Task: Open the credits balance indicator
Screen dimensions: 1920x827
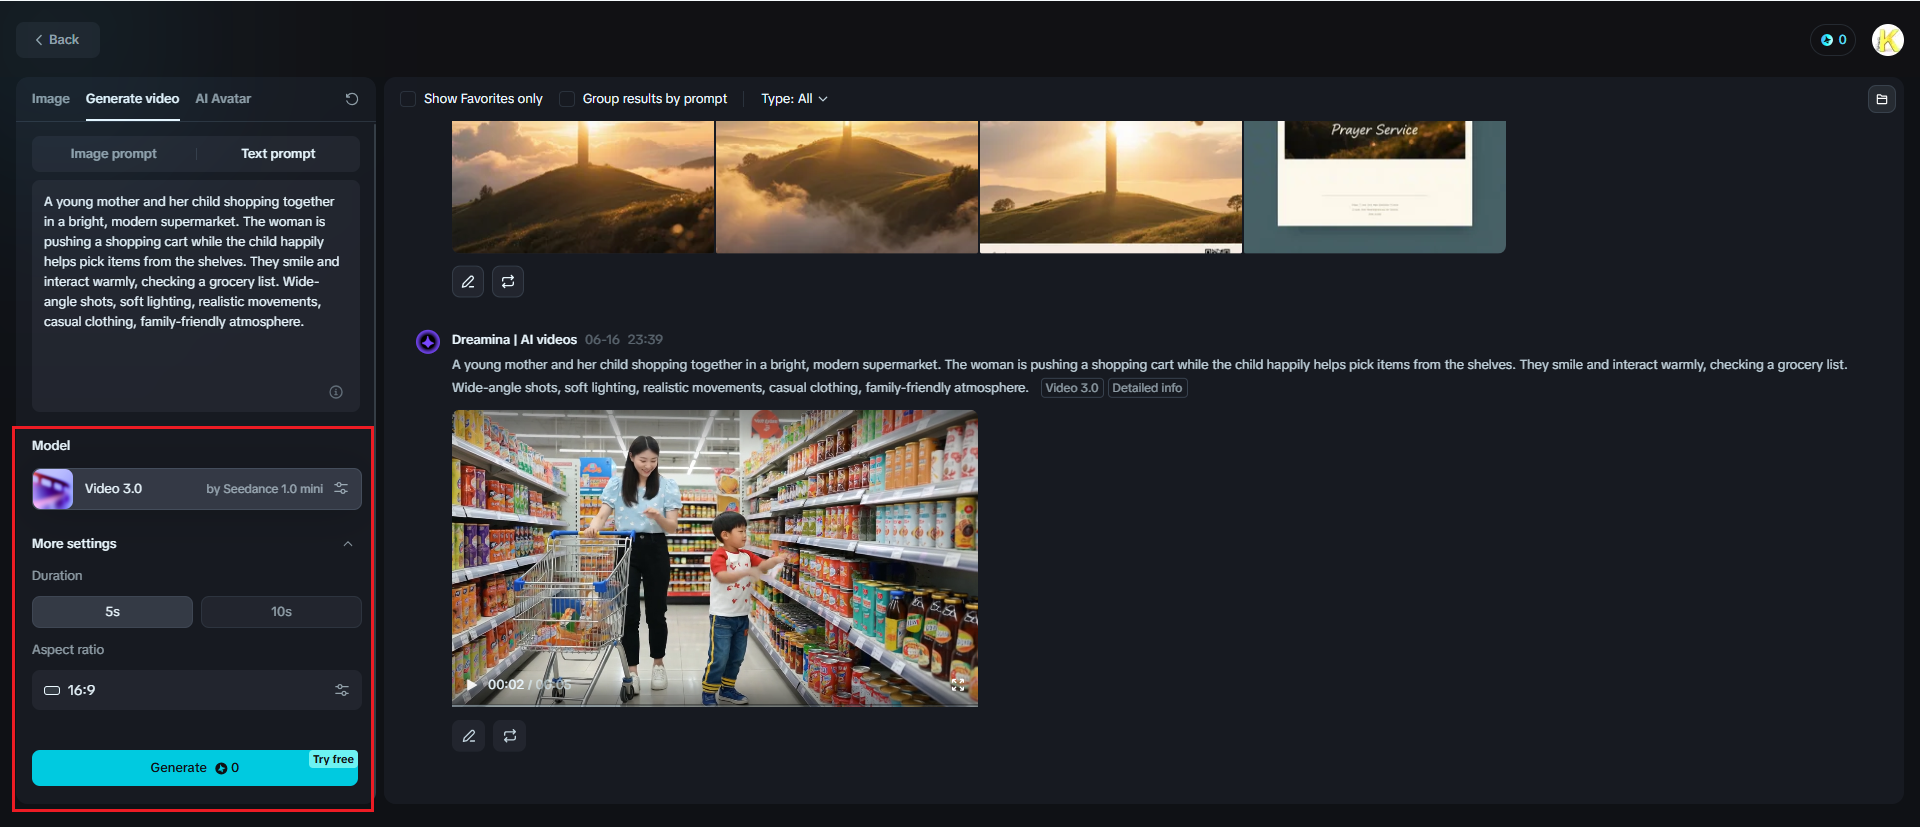Action: [1833, 40]
